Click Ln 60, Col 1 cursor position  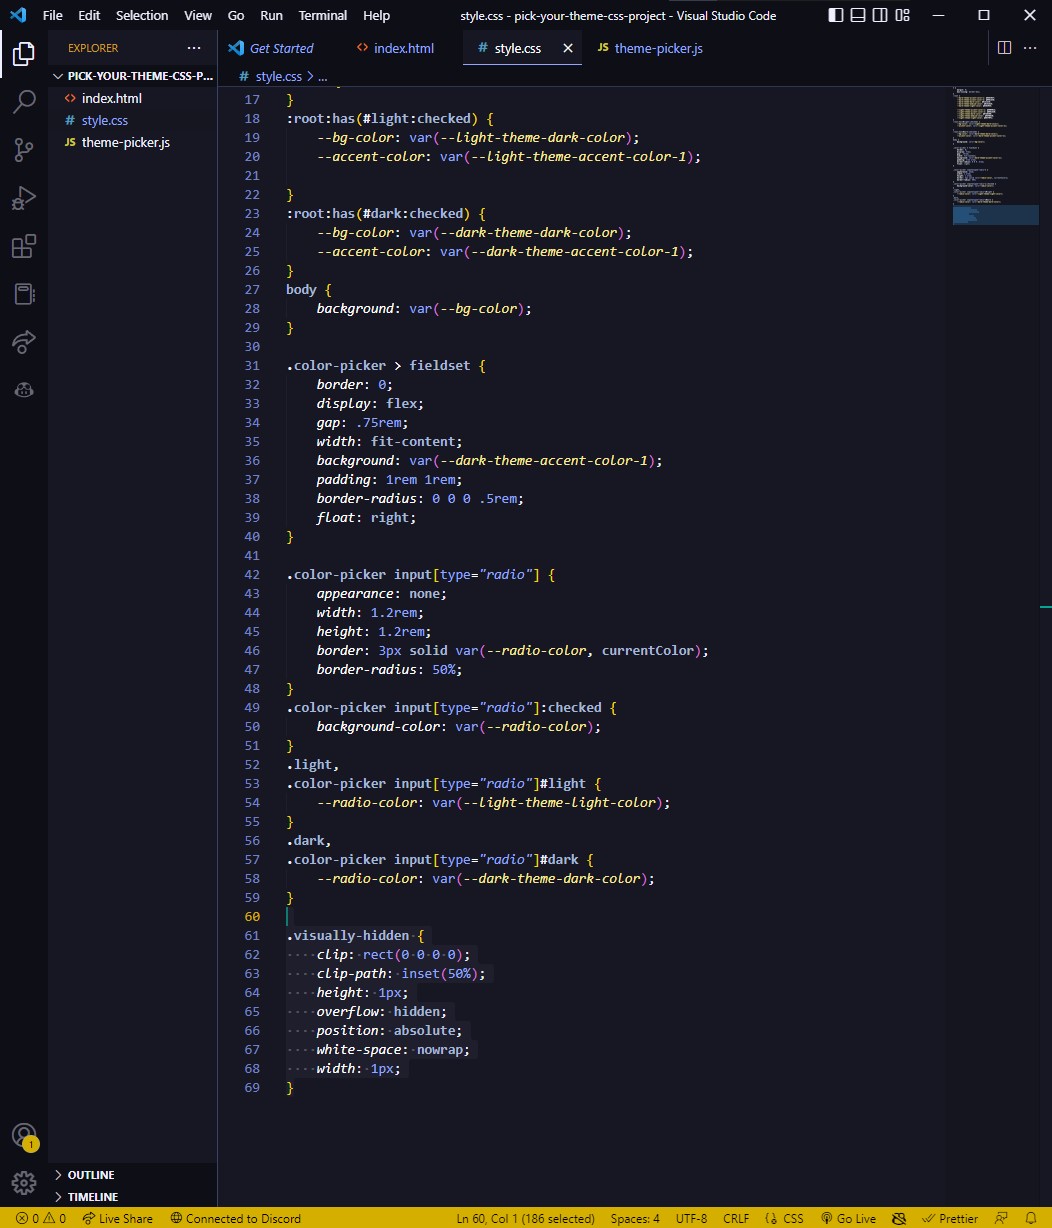[525, 1218]
